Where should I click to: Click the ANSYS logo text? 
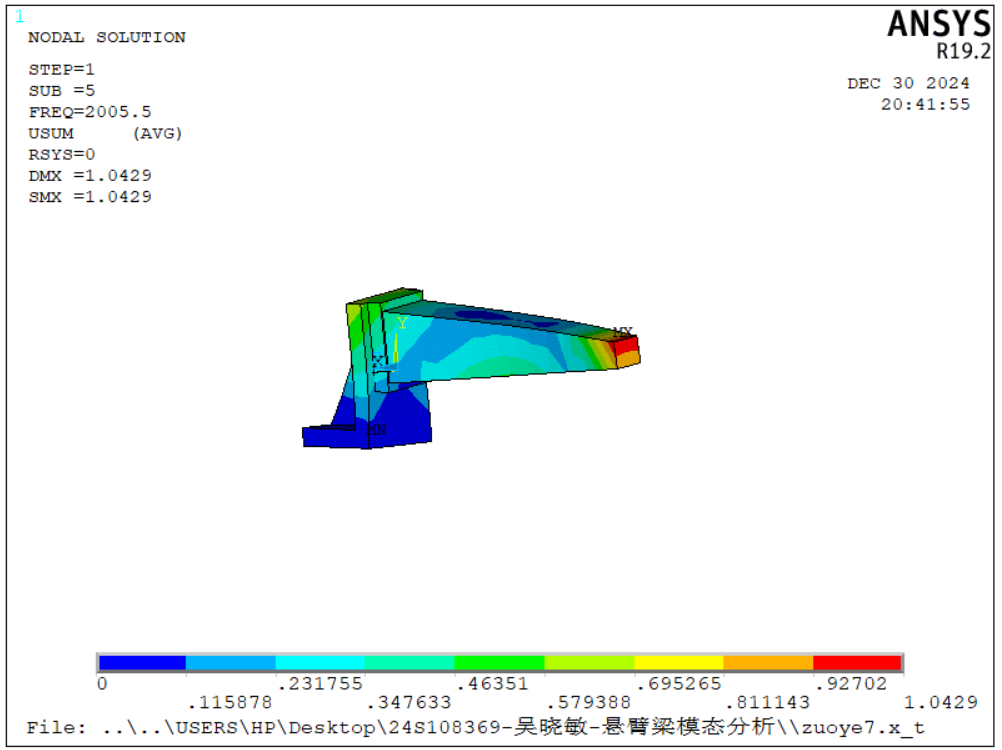tap(939, 24)
